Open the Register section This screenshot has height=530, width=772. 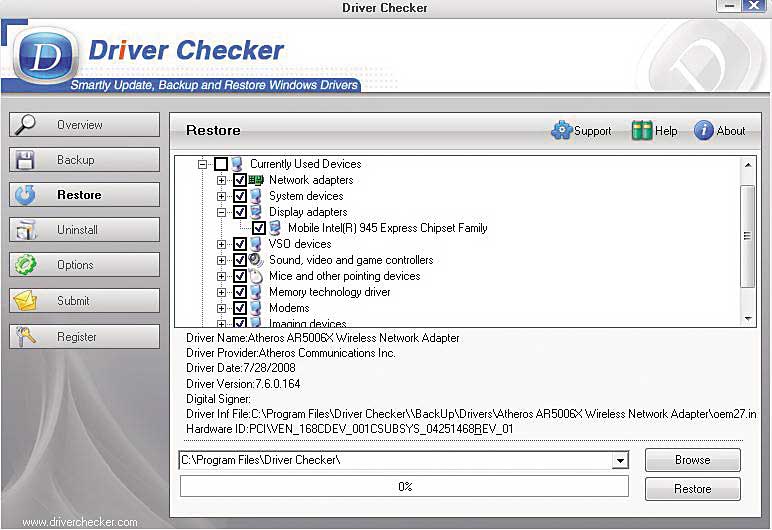pos(84,336)
